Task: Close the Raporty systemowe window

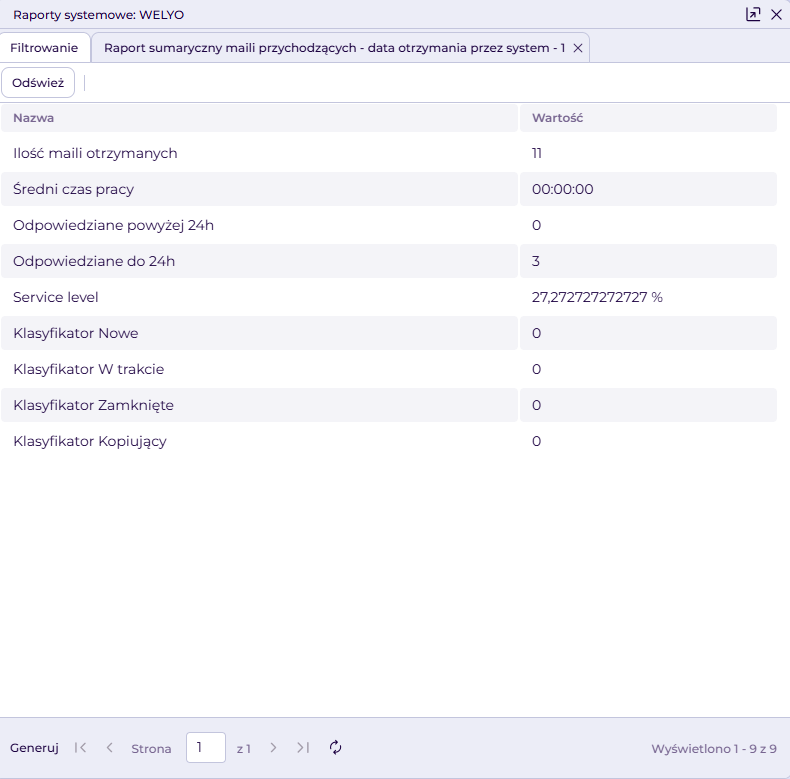Action: click(776, 15)
